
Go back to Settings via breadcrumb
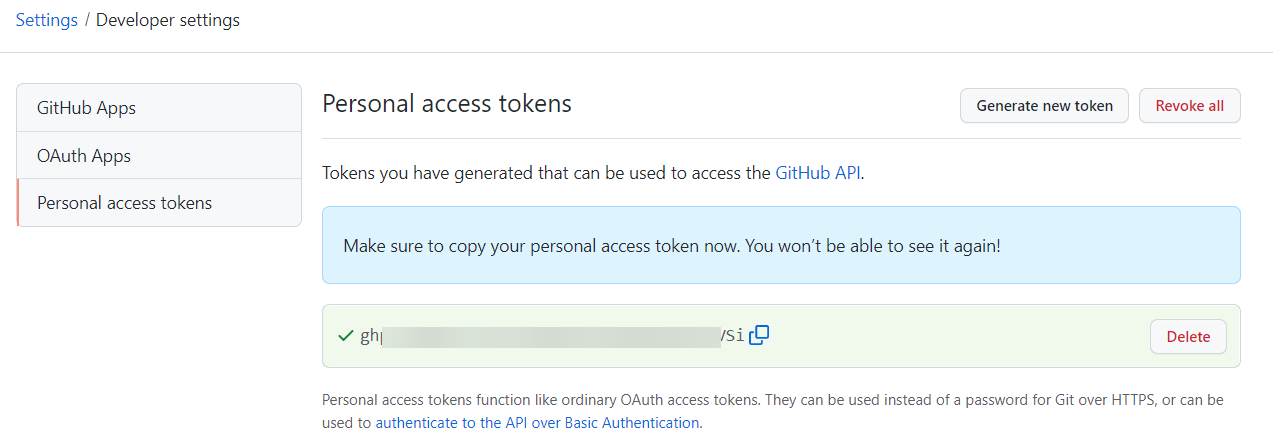(x=47, y=20)
